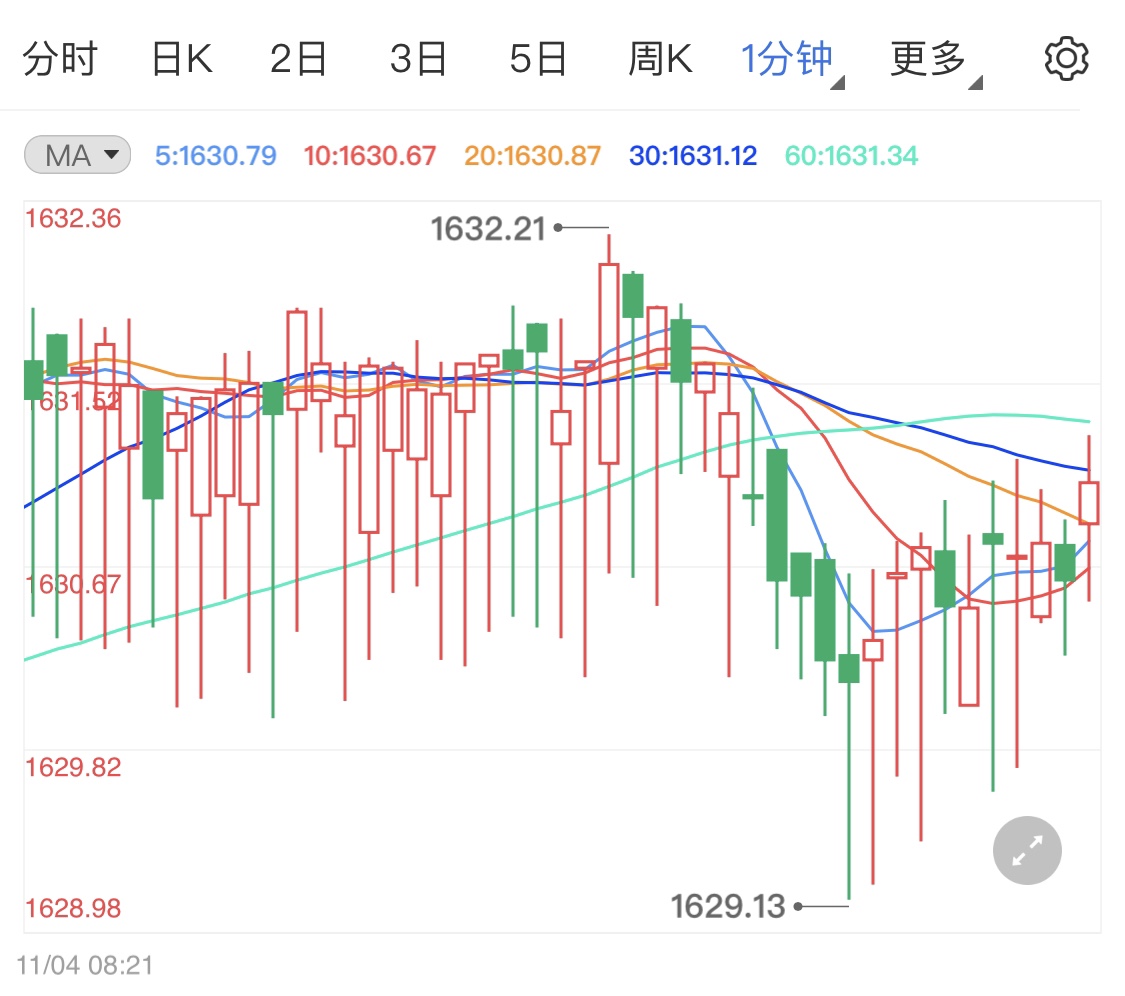
Task: Open the MA indicator dropdown
Action: [77, 155]
